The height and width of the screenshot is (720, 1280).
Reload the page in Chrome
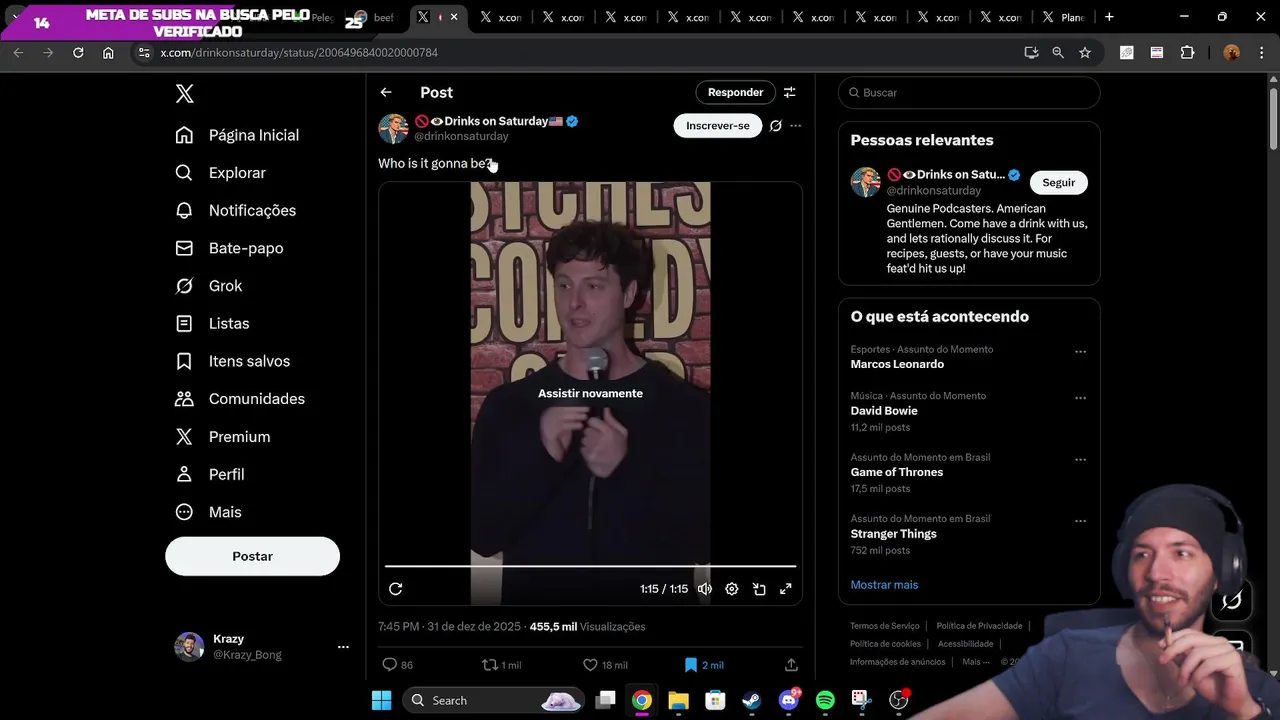(78, 53)
